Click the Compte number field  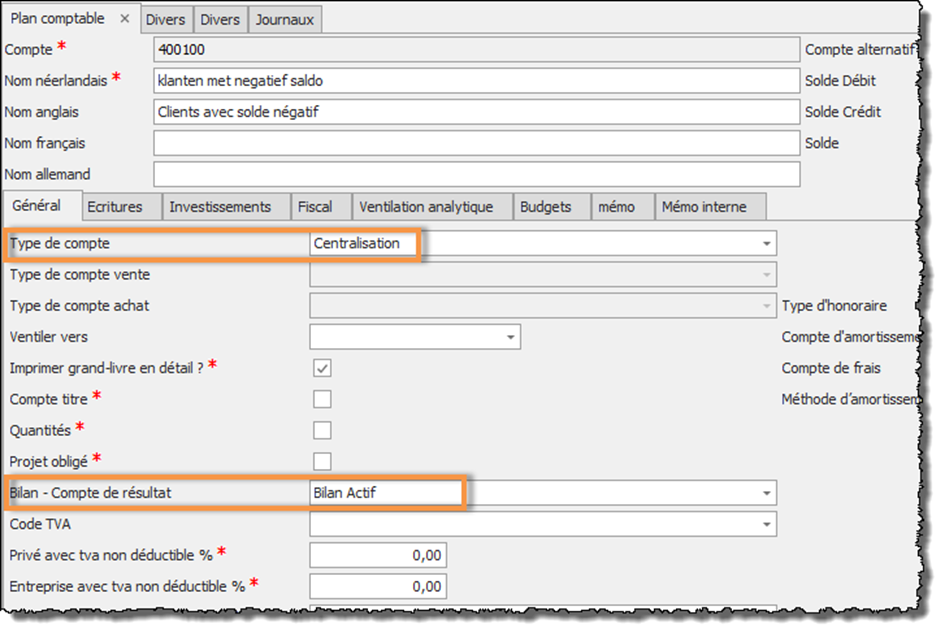pyautogui.click(x=477, y=49)
